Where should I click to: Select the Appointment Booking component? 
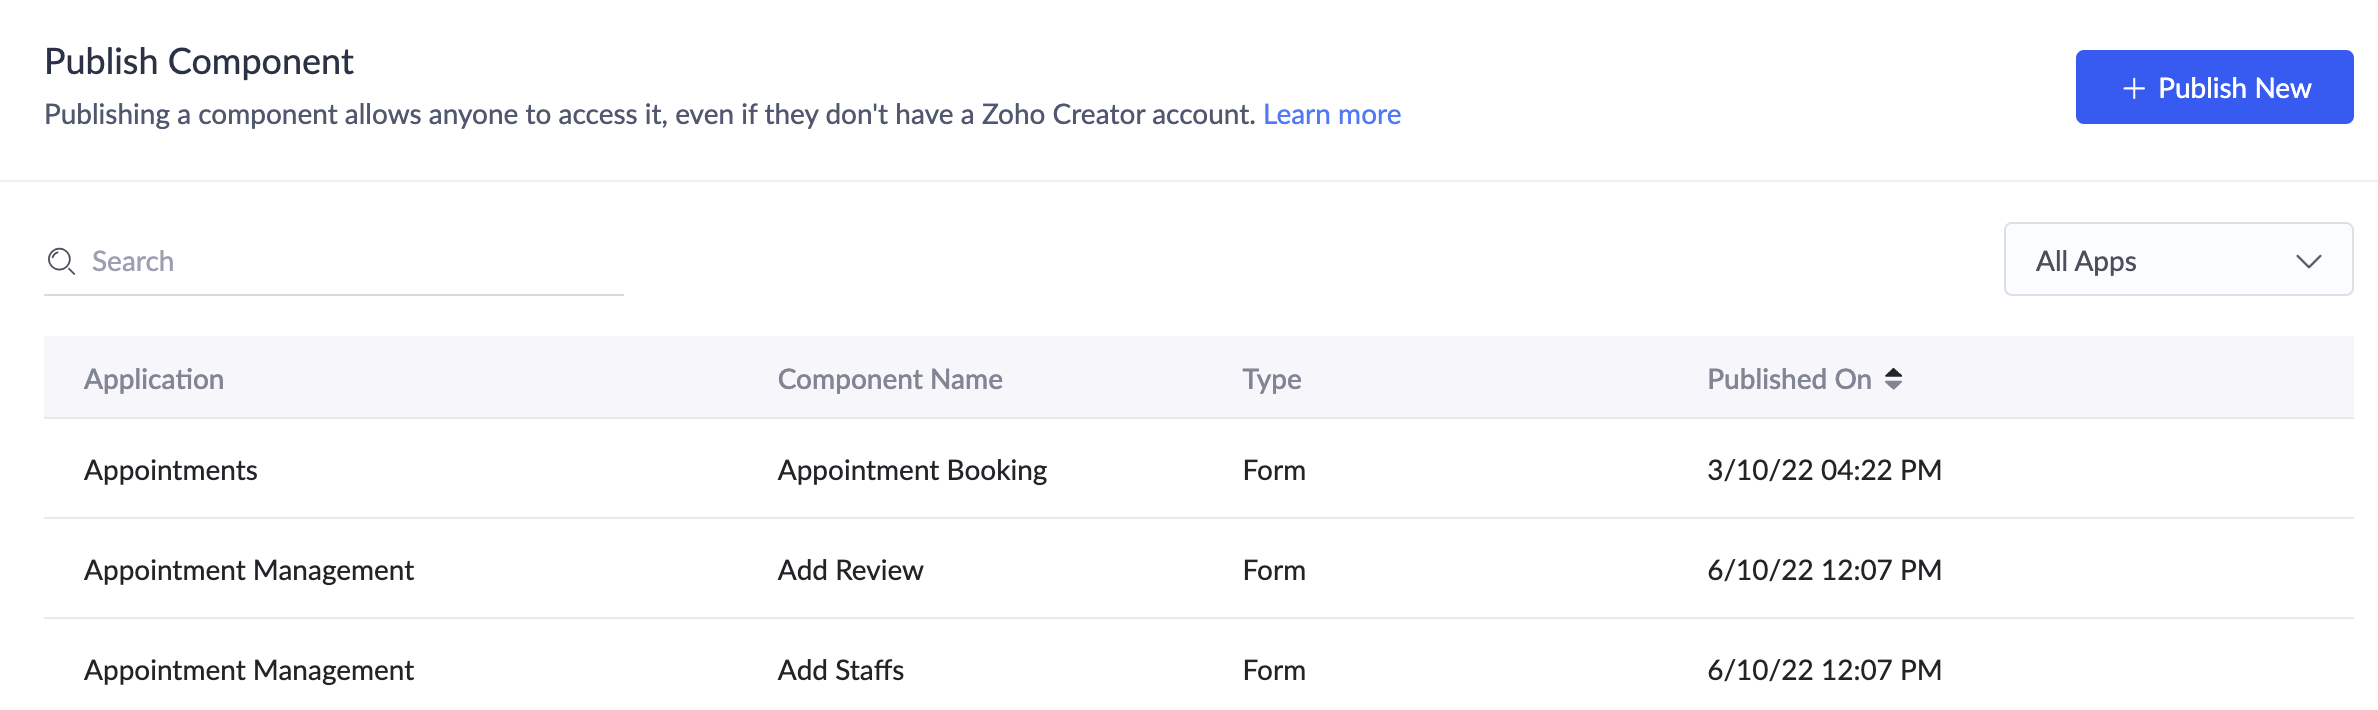(912, 470)
